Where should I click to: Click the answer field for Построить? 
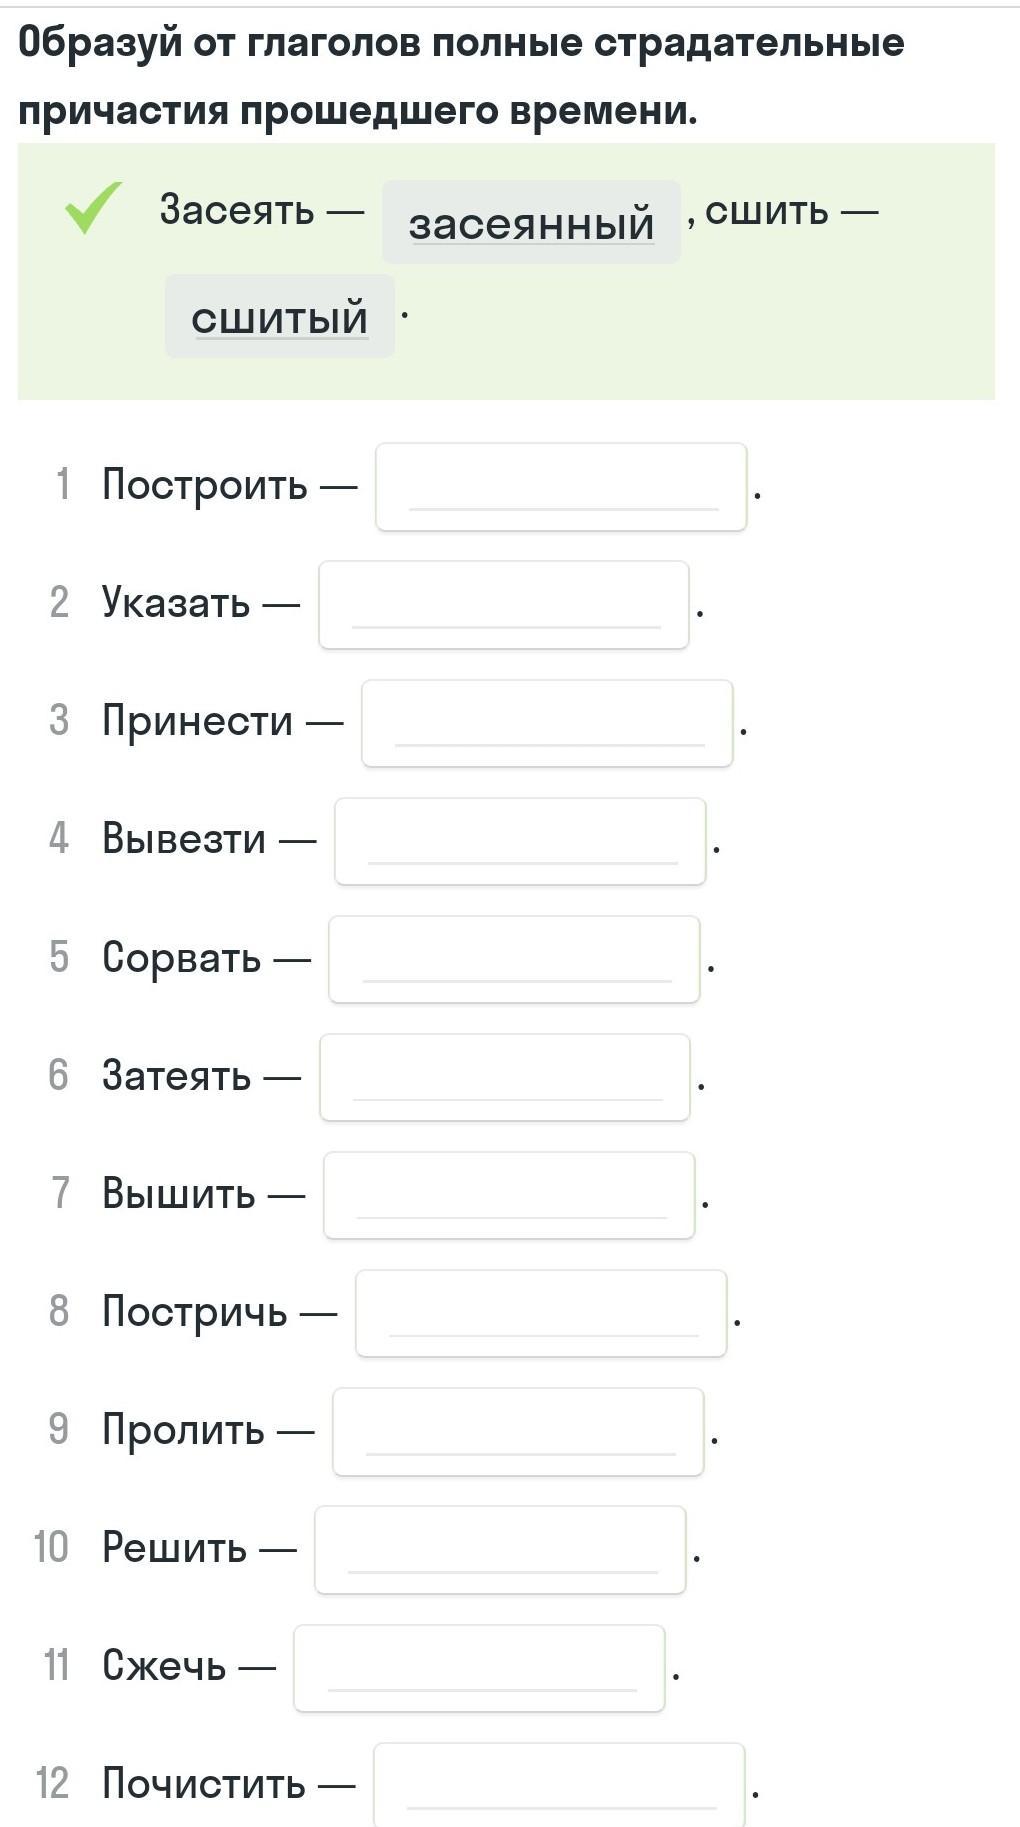pyautogui.click(x=561, y=487)
